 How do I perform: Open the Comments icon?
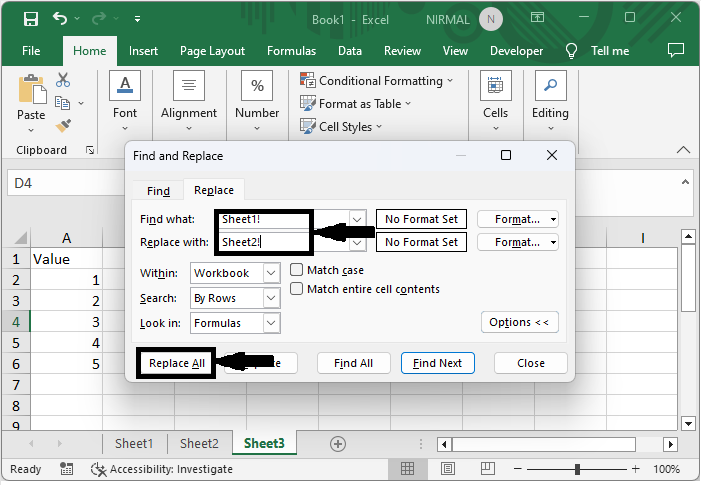(x=676, y=50)
